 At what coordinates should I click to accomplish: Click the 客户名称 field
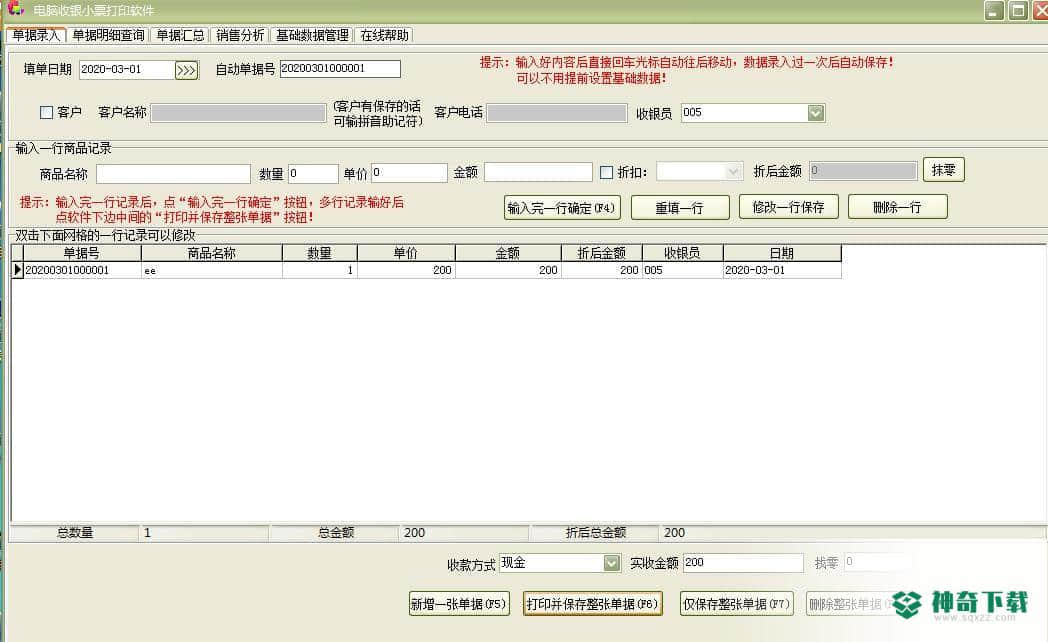pyautogui.click(x=239, y=113)
